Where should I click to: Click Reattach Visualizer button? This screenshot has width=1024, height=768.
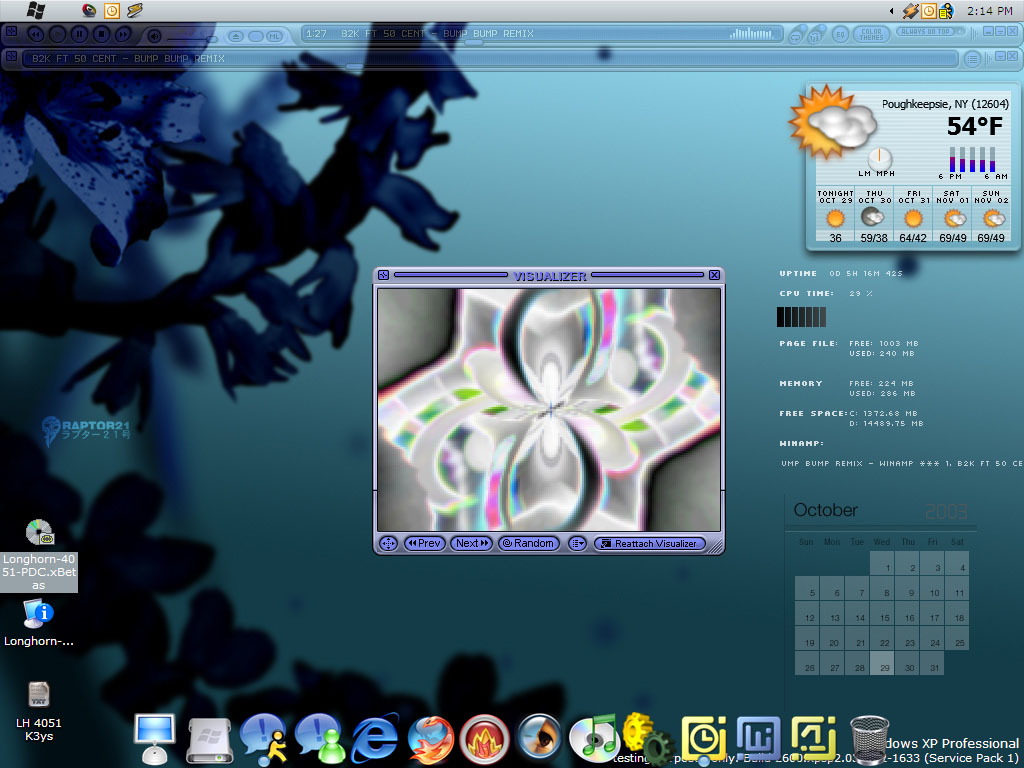[649, 543]
